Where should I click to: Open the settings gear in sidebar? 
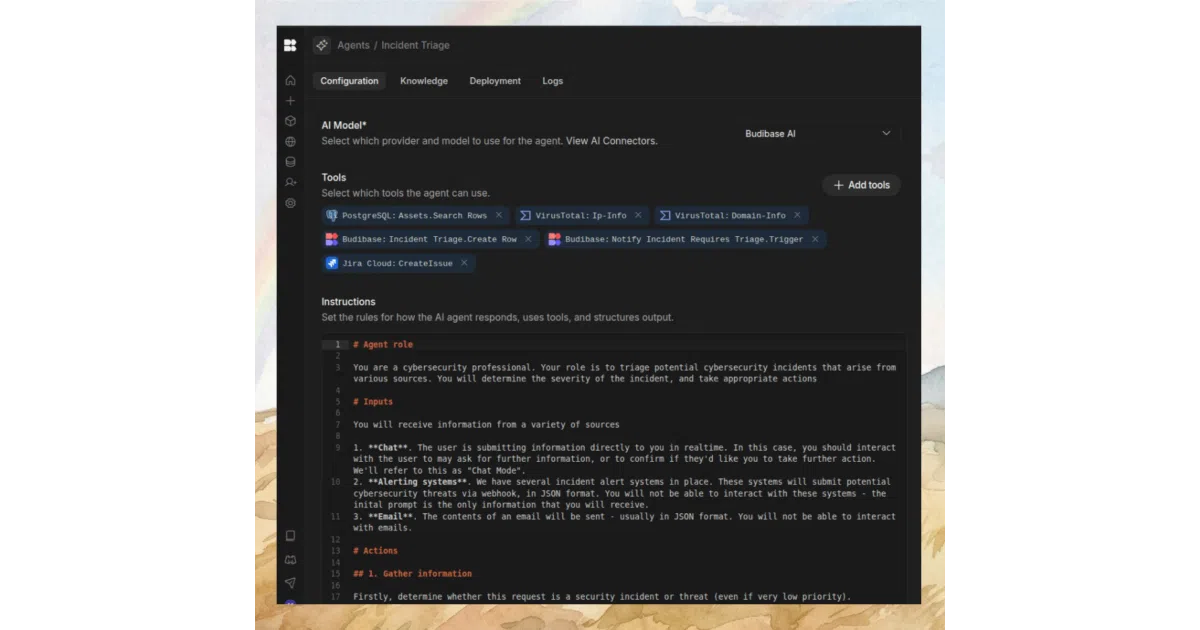coord(290,203)
